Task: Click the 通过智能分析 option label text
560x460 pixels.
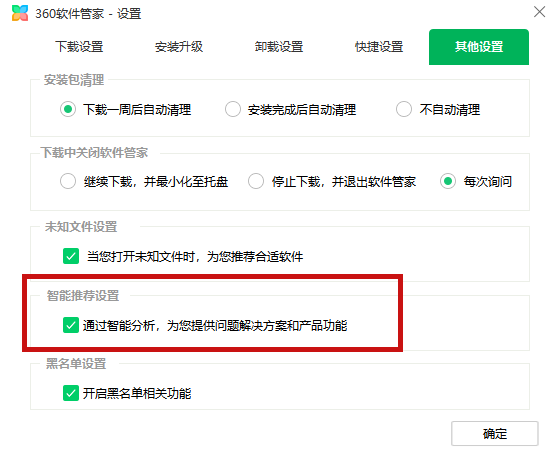Action: [215, 325]
